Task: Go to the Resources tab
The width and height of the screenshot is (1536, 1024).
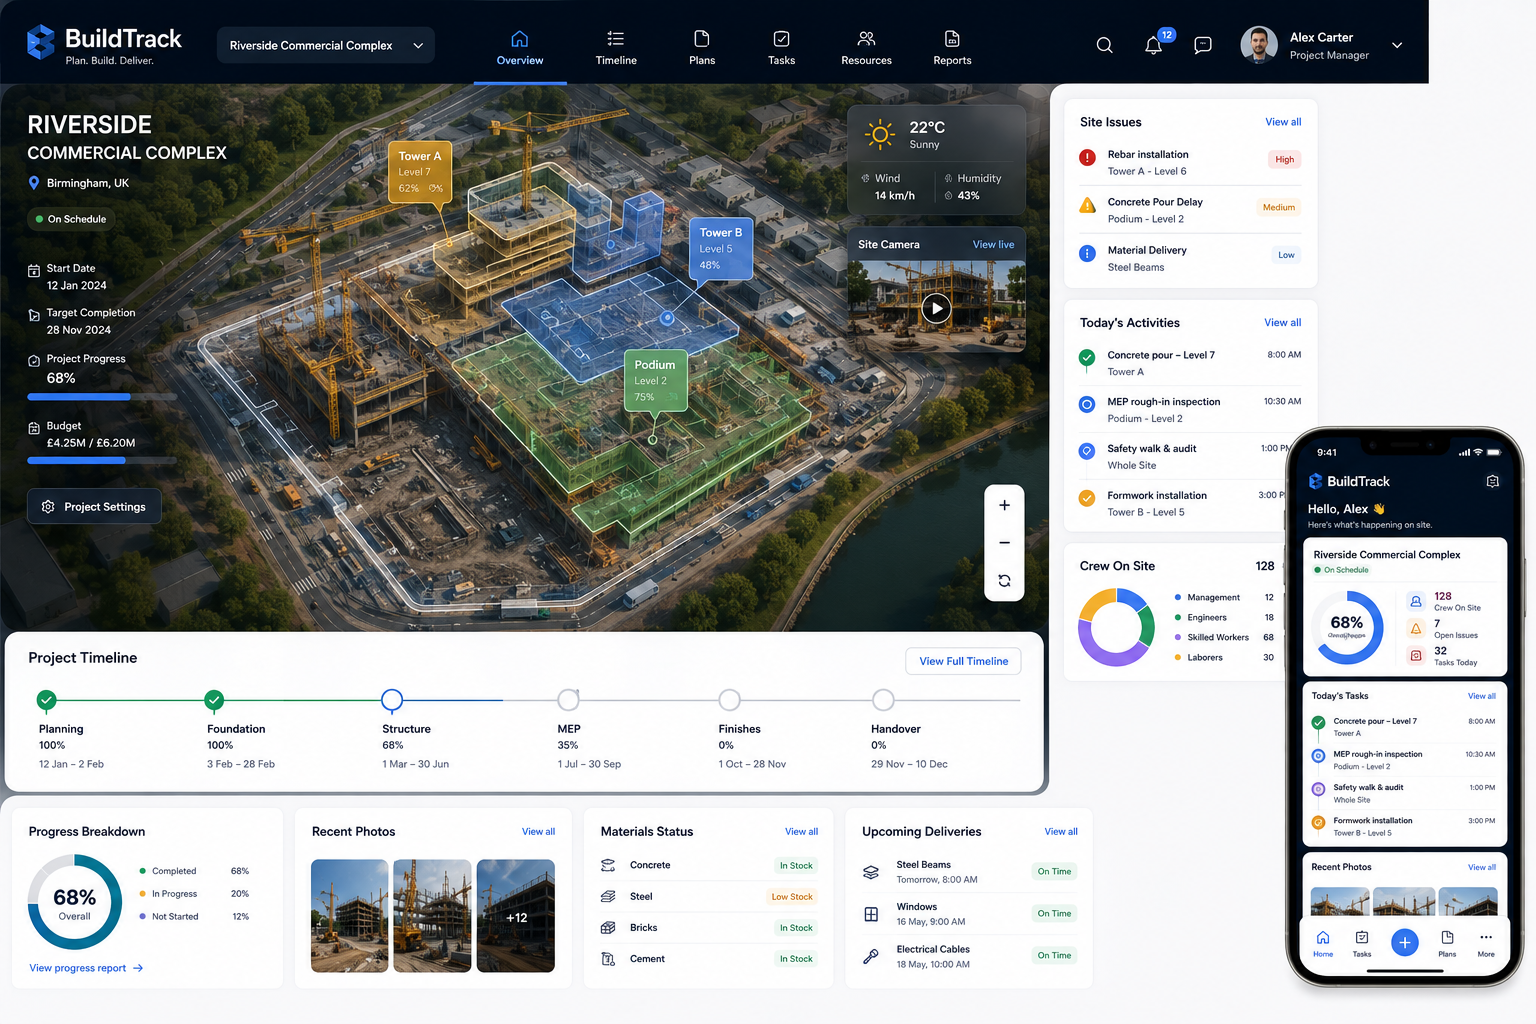Action: click(866, 47)
